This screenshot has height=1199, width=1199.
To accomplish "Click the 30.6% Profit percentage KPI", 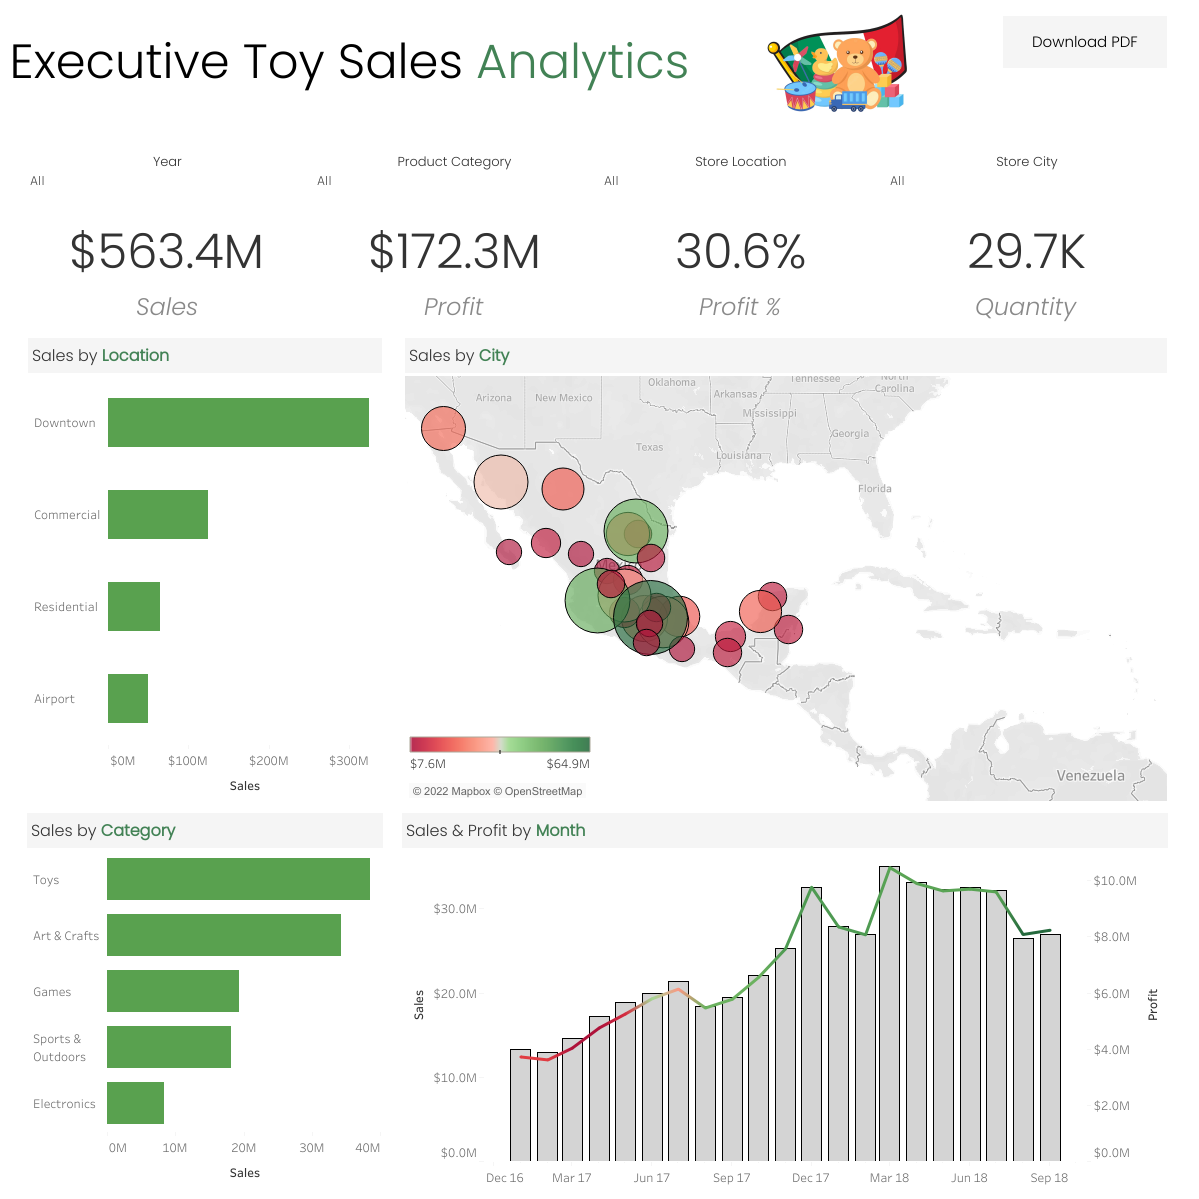I will 740,253.
